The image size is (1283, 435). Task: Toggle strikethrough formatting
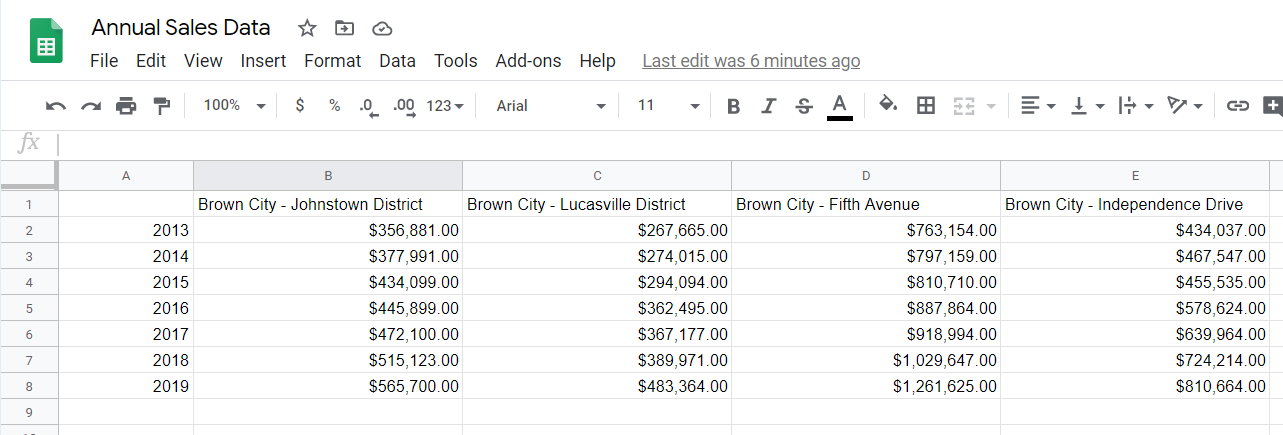pyautogui.click(x=804, y=106)
